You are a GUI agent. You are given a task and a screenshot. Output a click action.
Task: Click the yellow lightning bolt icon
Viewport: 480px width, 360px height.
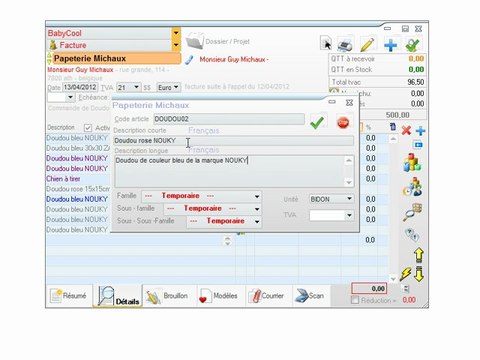click(x=406, y=274)
